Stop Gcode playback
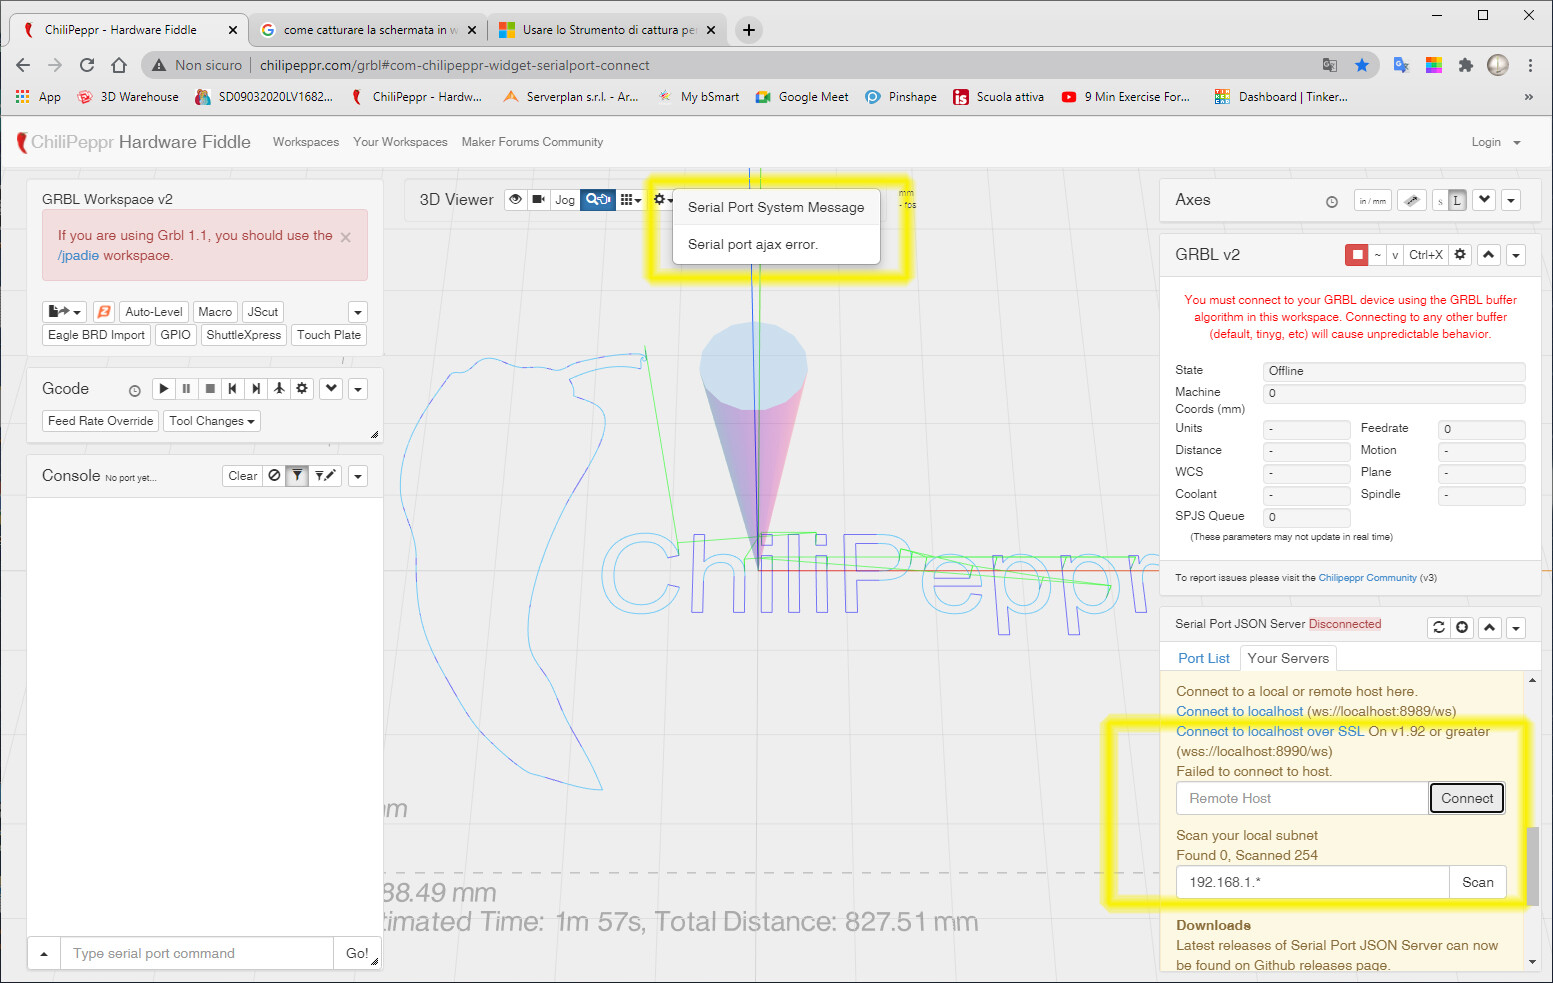Viewport: 1553px width, 983px height. pyautogui.click(x=210, y=388)
